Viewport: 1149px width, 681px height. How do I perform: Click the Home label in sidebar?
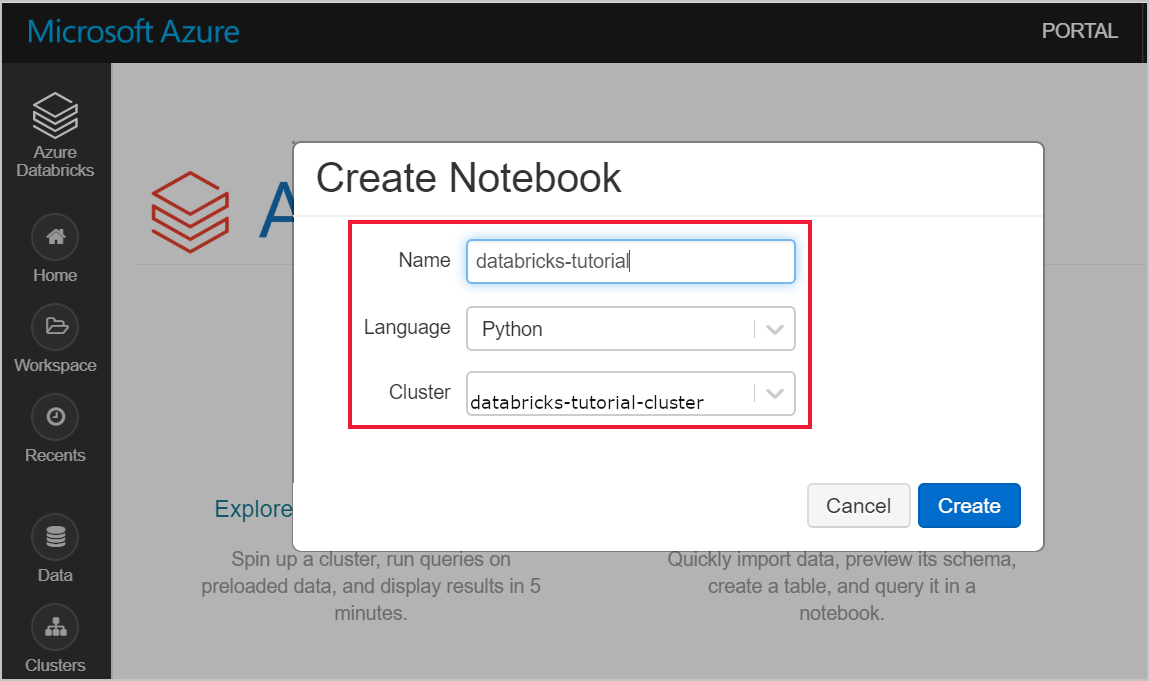(x=55, y=275)
